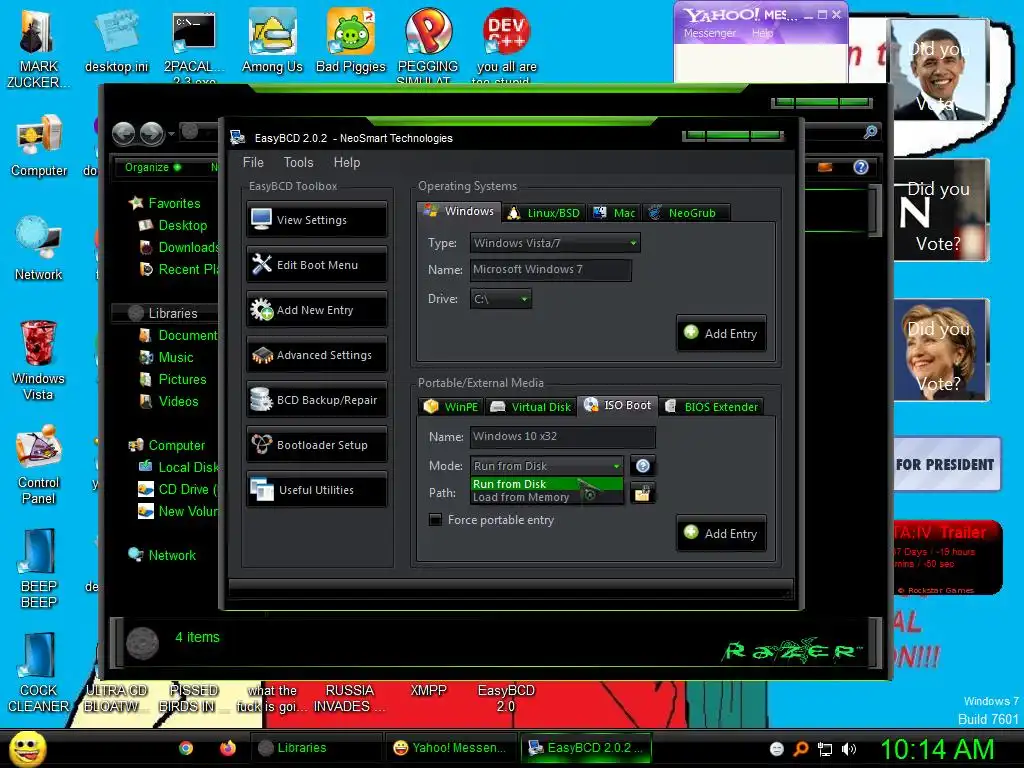Image resolution: width=1024 pixels, height=768 pixels.
Task: Click the 10:14 AM taskbar clock
Action: 937,749
